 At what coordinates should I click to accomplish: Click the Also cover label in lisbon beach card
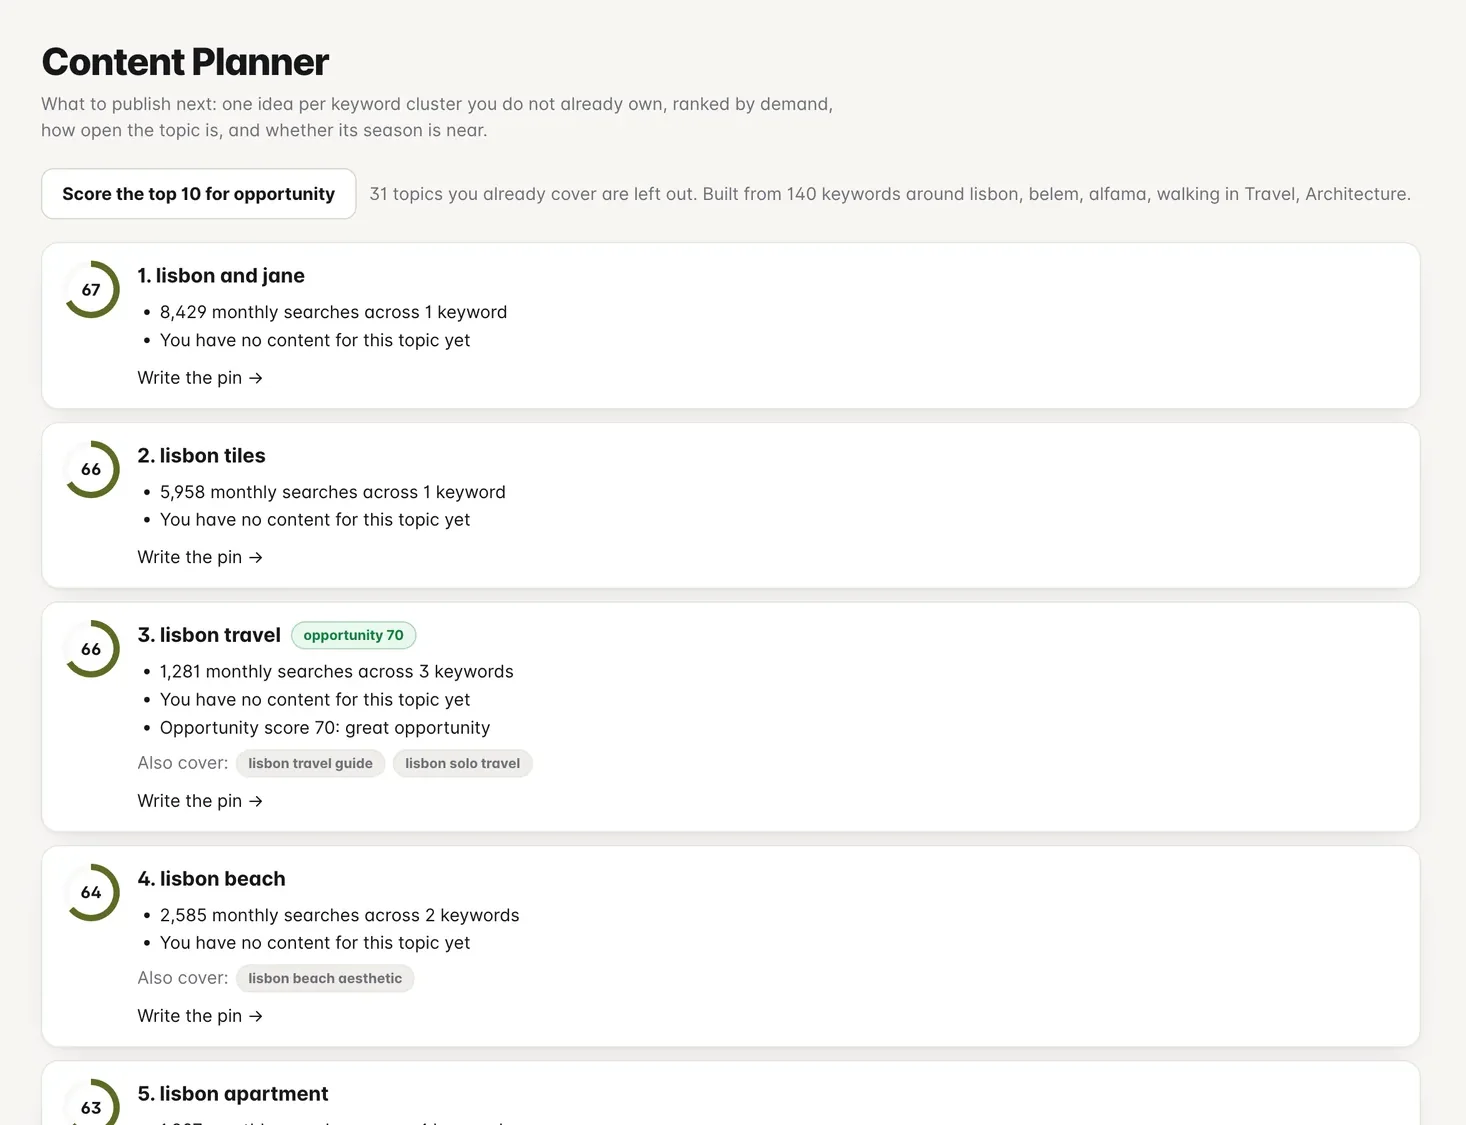coord(183,978)
